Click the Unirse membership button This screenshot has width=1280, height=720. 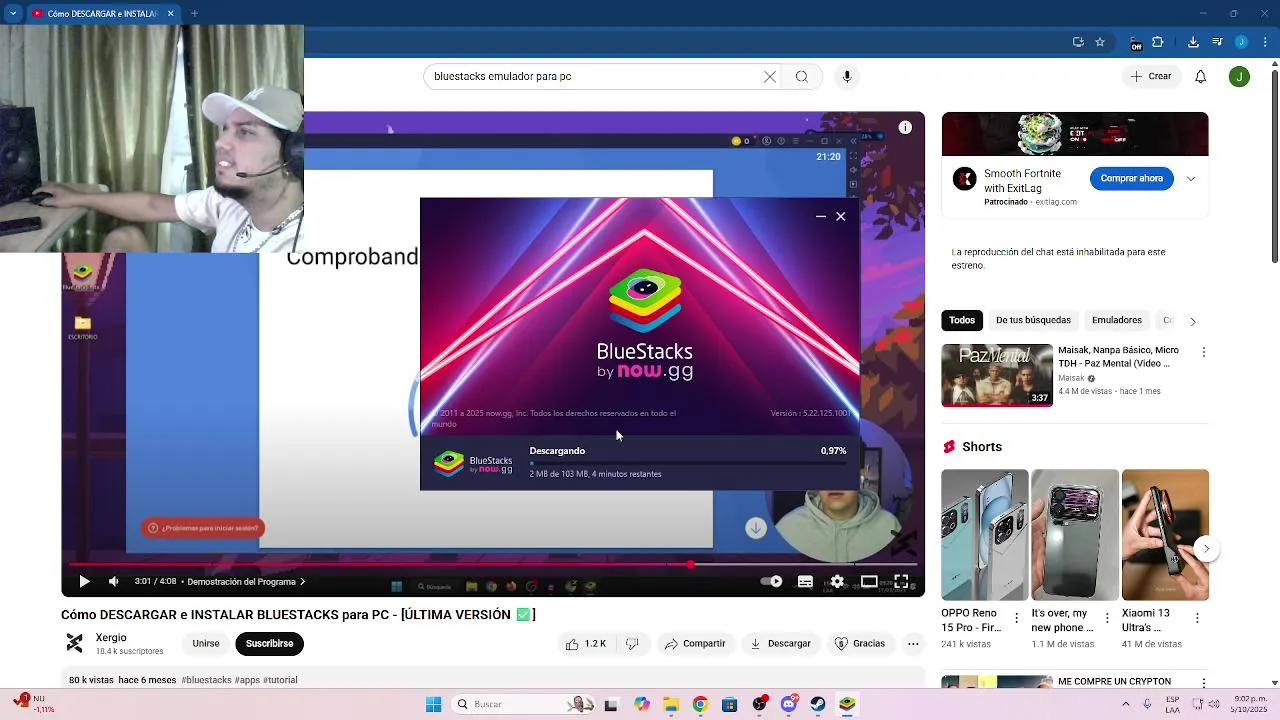coord(206,644)
